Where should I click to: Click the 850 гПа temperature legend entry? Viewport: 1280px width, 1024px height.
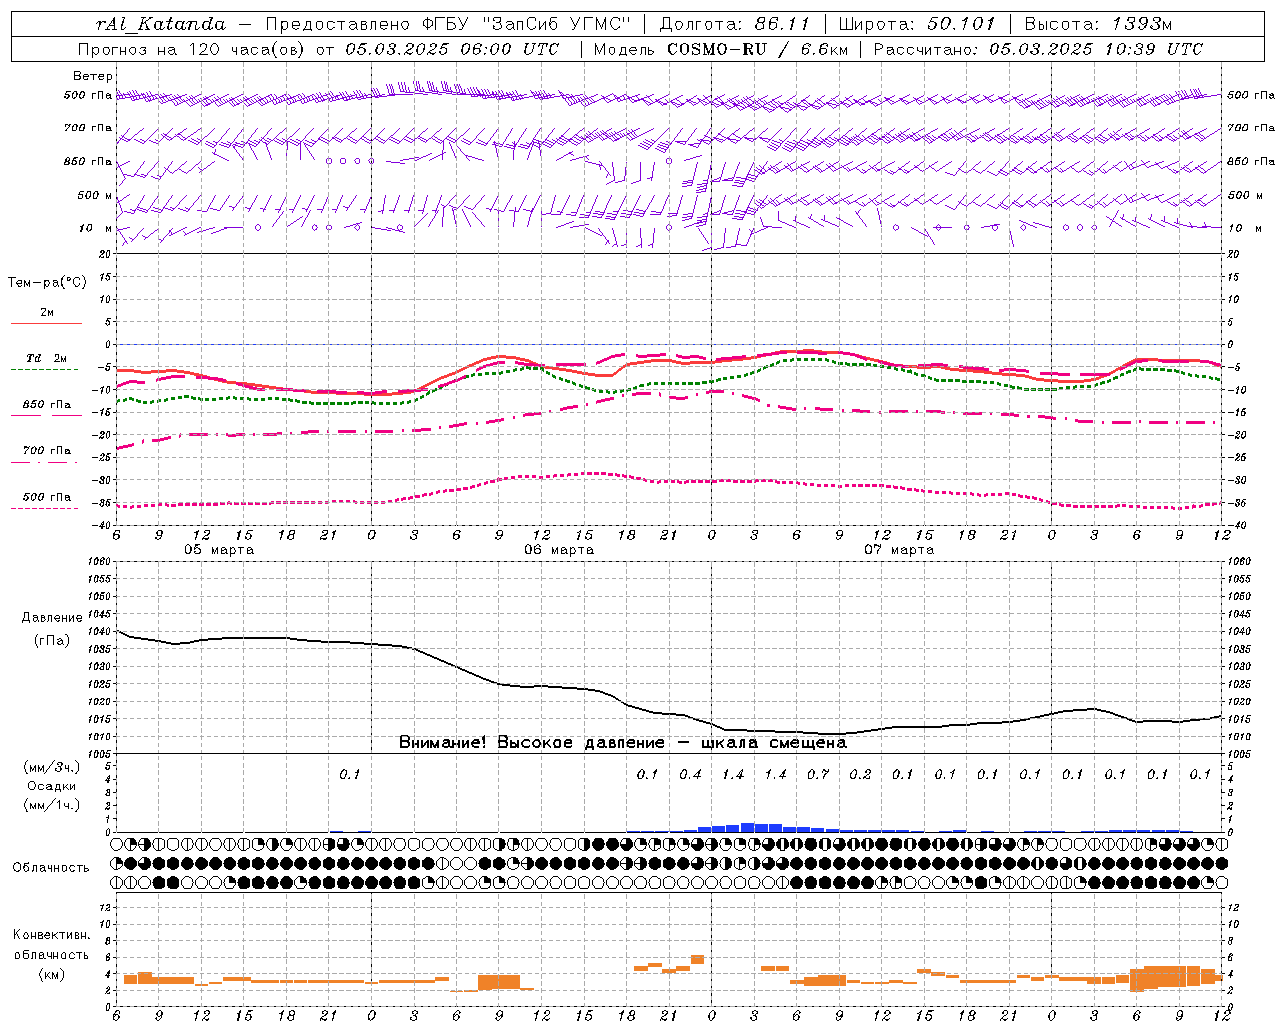pos(47,405)
